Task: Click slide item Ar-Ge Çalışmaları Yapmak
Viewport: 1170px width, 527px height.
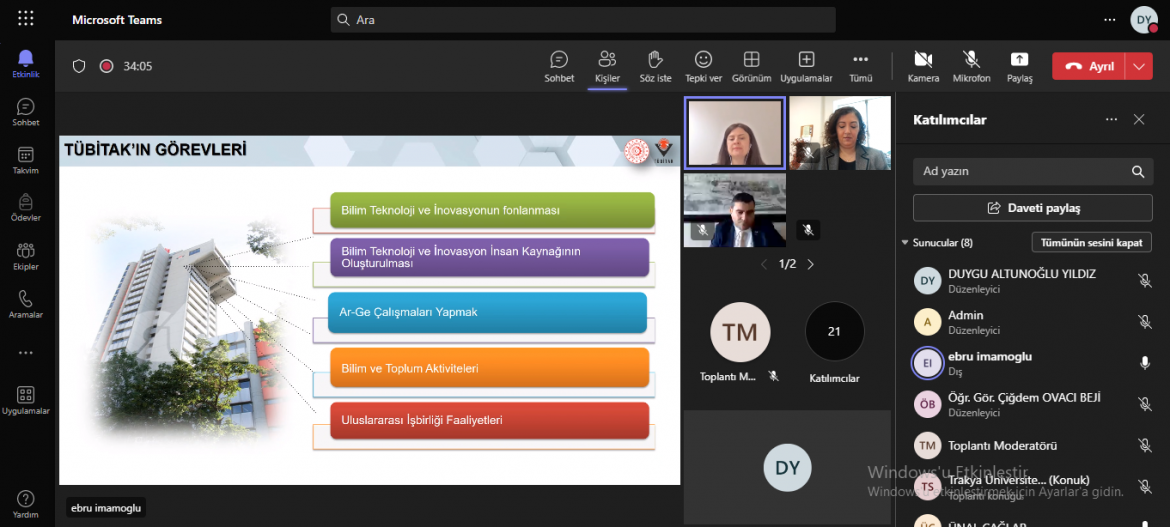Action: pyautogui.click(x=487, y=312)
